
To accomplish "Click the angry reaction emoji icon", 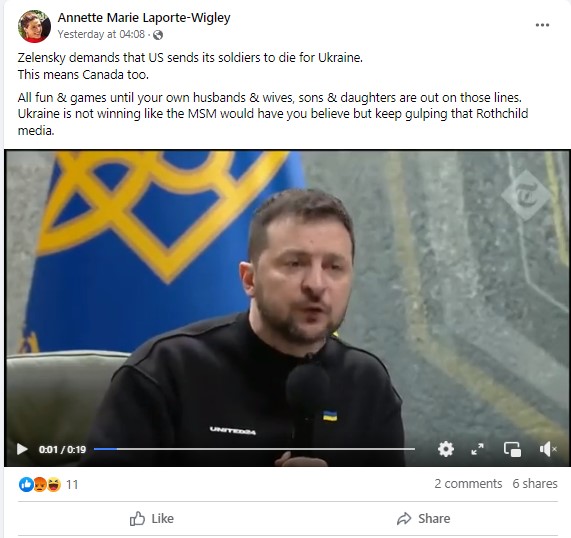I will [x=40, y=484].
